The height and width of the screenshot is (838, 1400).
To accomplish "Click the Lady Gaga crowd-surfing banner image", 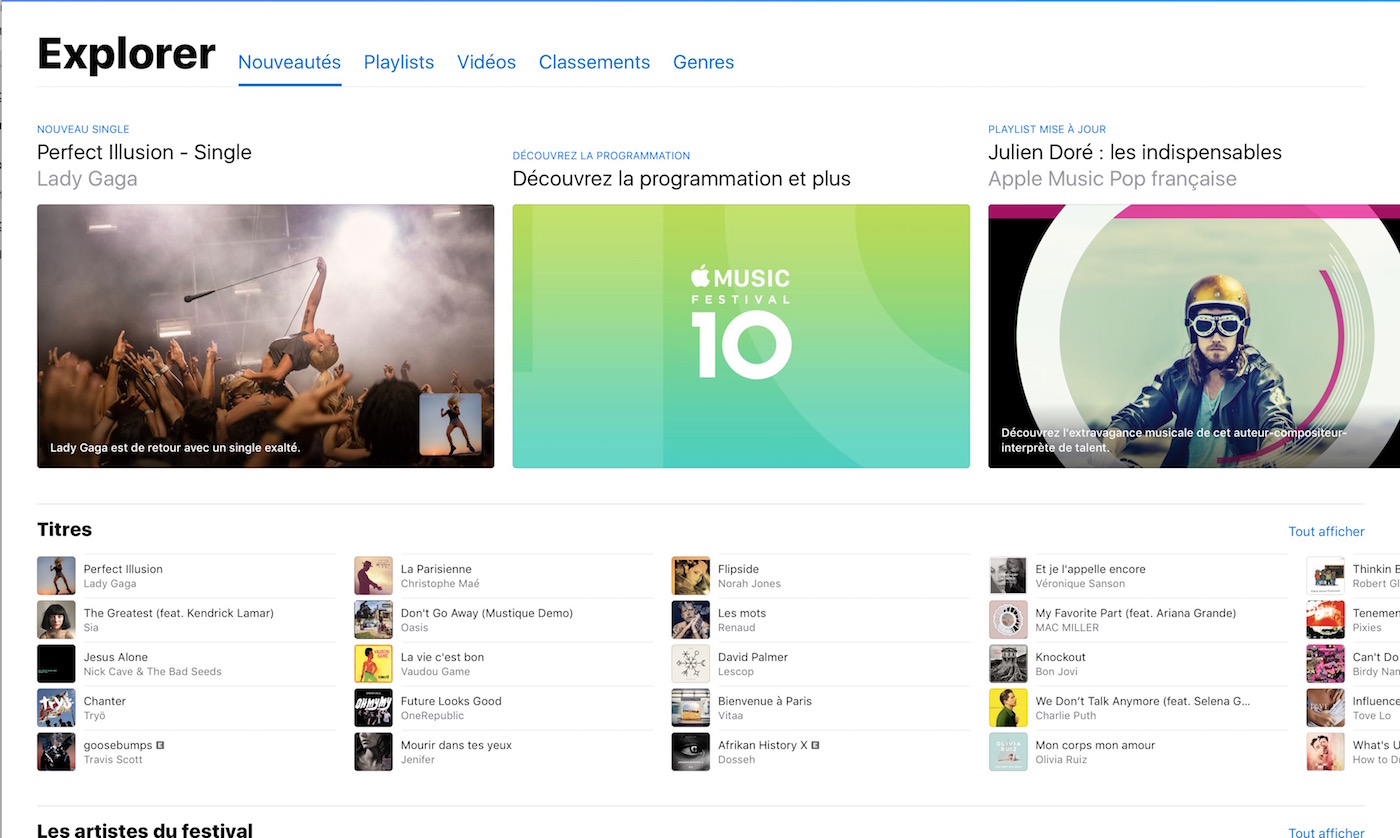I will click(265, 336).
